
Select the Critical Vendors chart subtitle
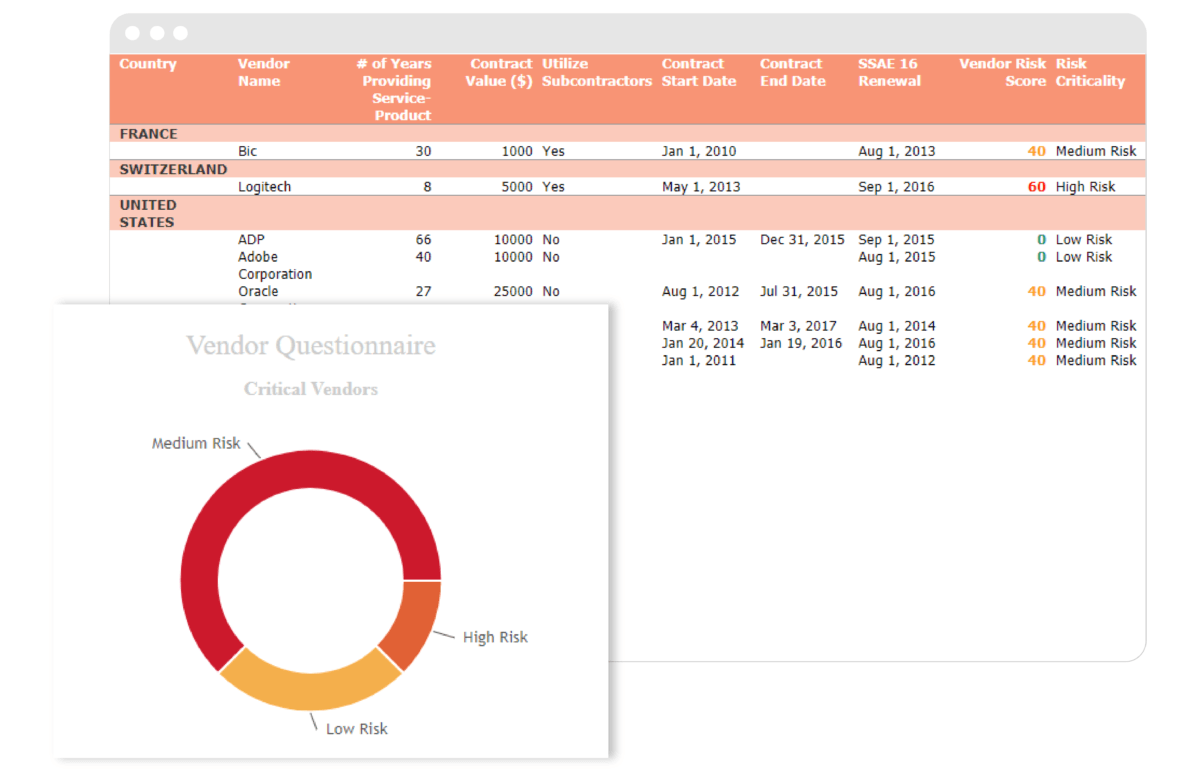click(x=311, y=389)
